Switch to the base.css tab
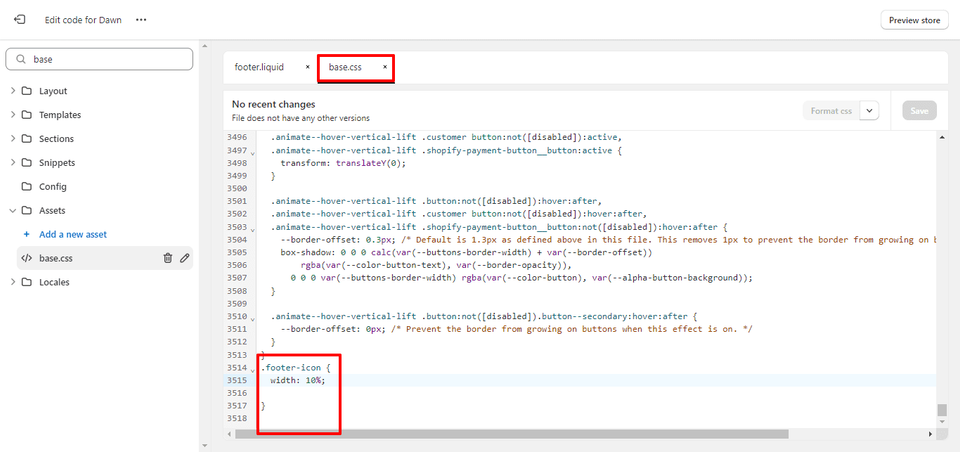This screenshot has width=960, height=452. [x=345, y=67]
